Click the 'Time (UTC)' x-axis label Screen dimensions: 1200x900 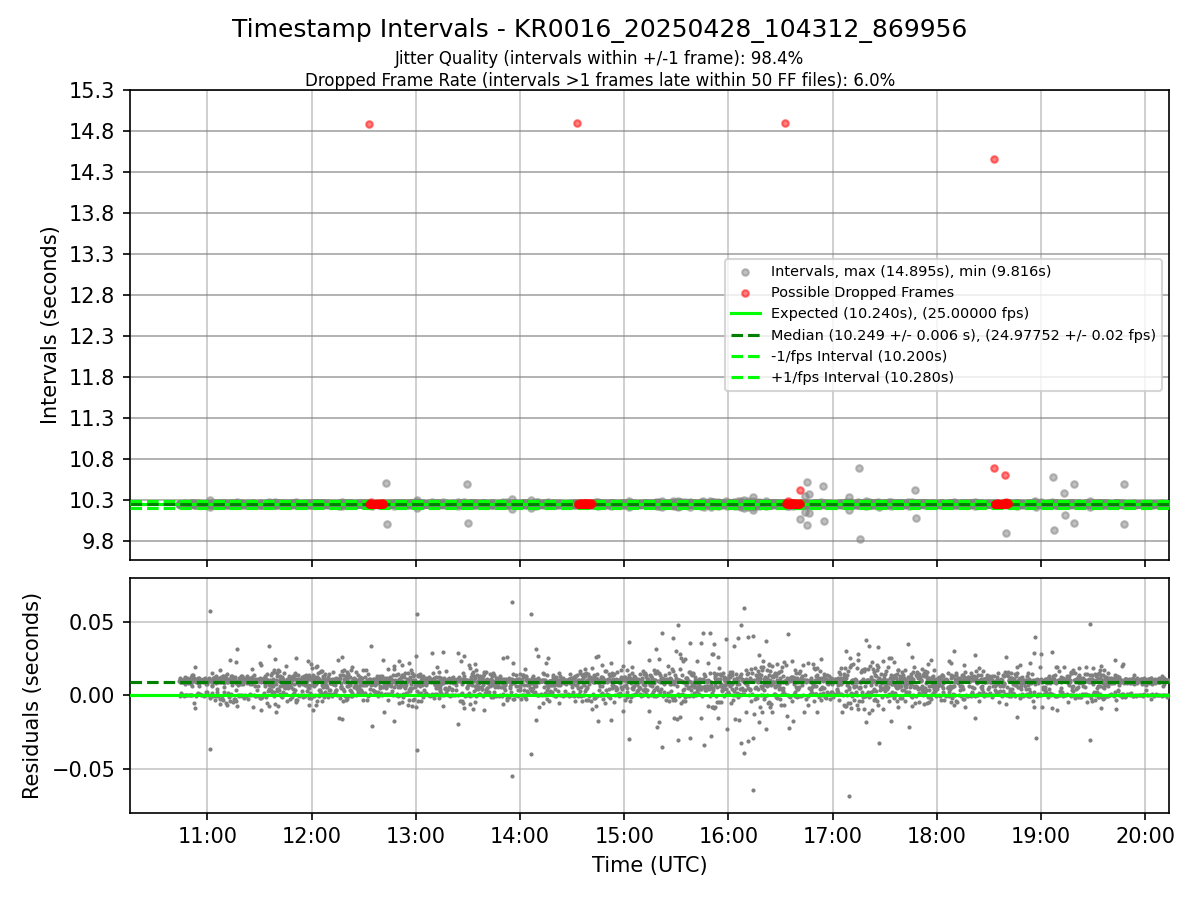coord(649,864)
